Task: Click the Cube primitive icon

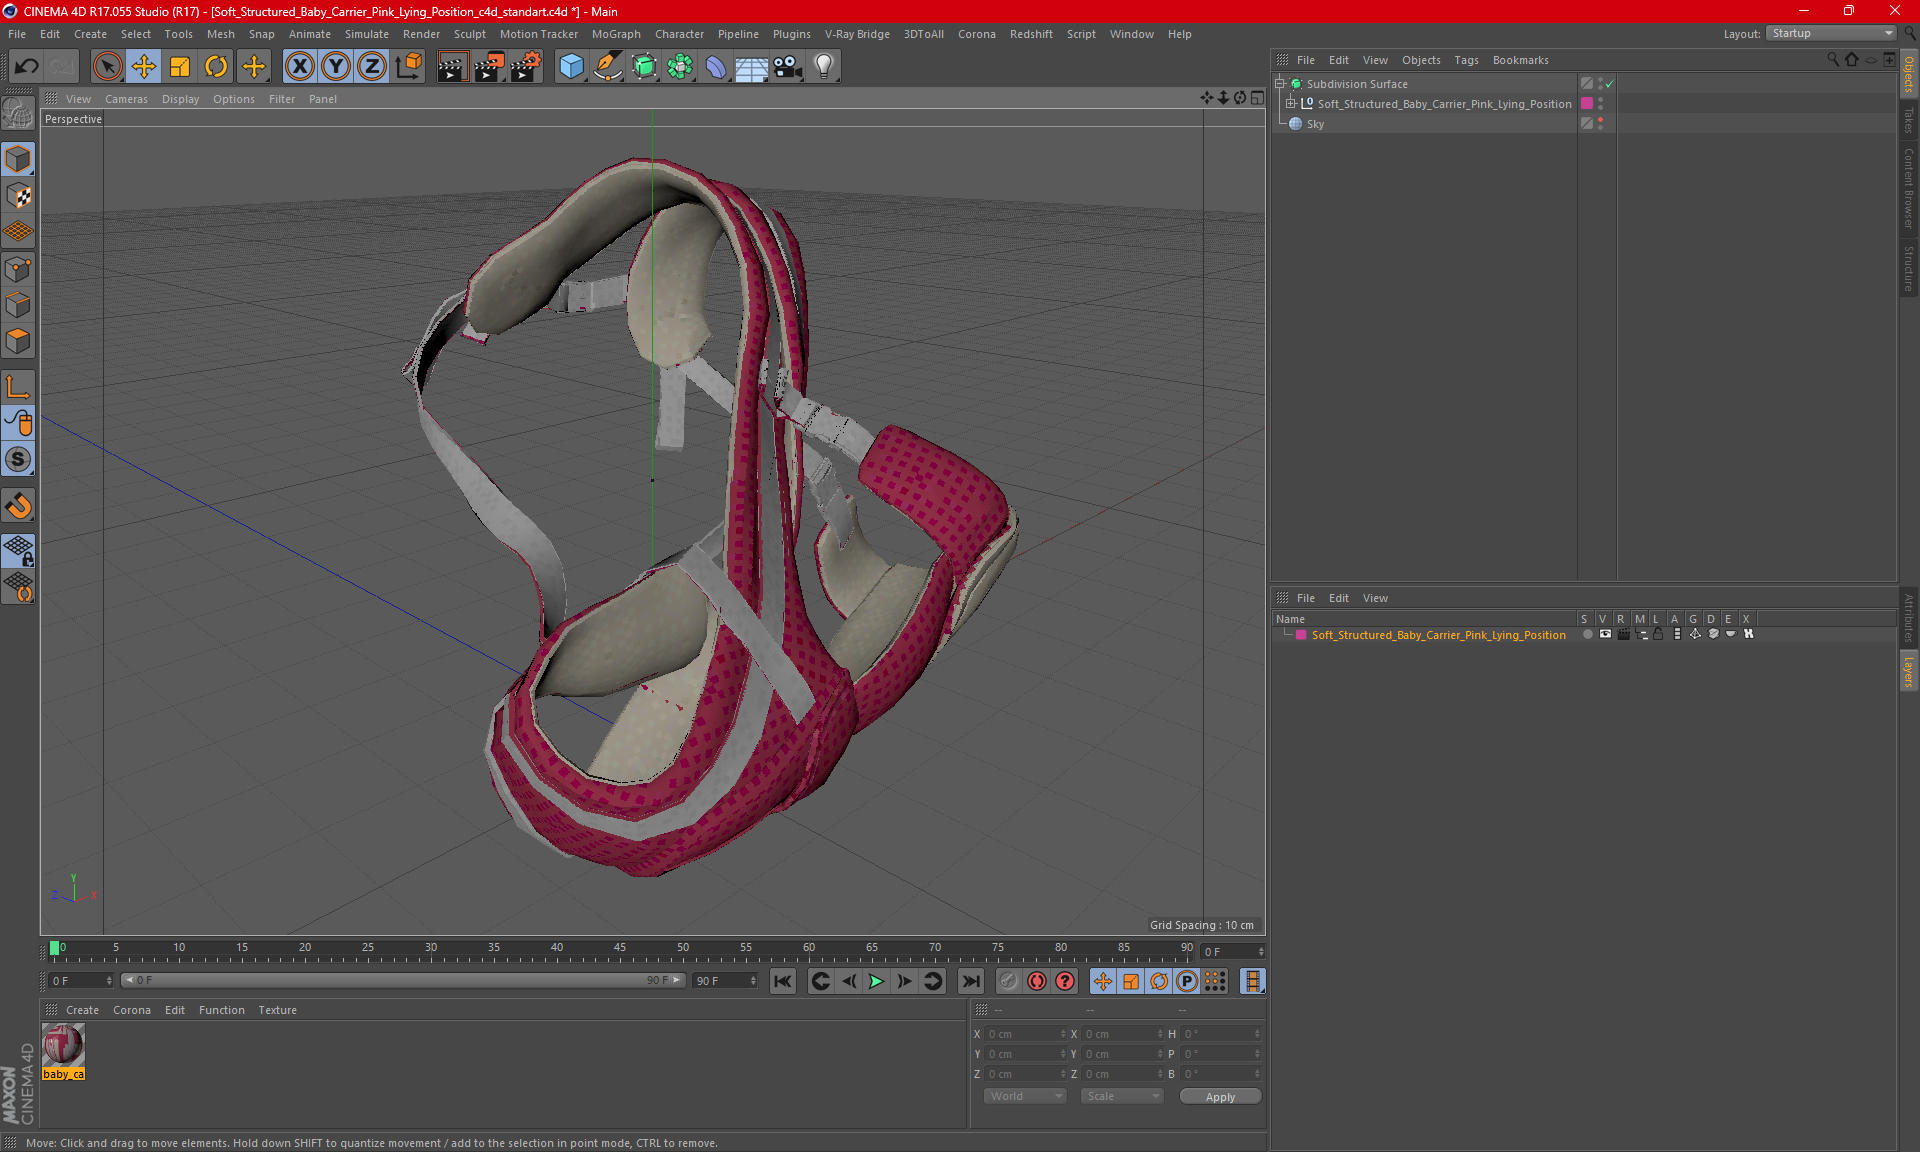Action: 571,67
